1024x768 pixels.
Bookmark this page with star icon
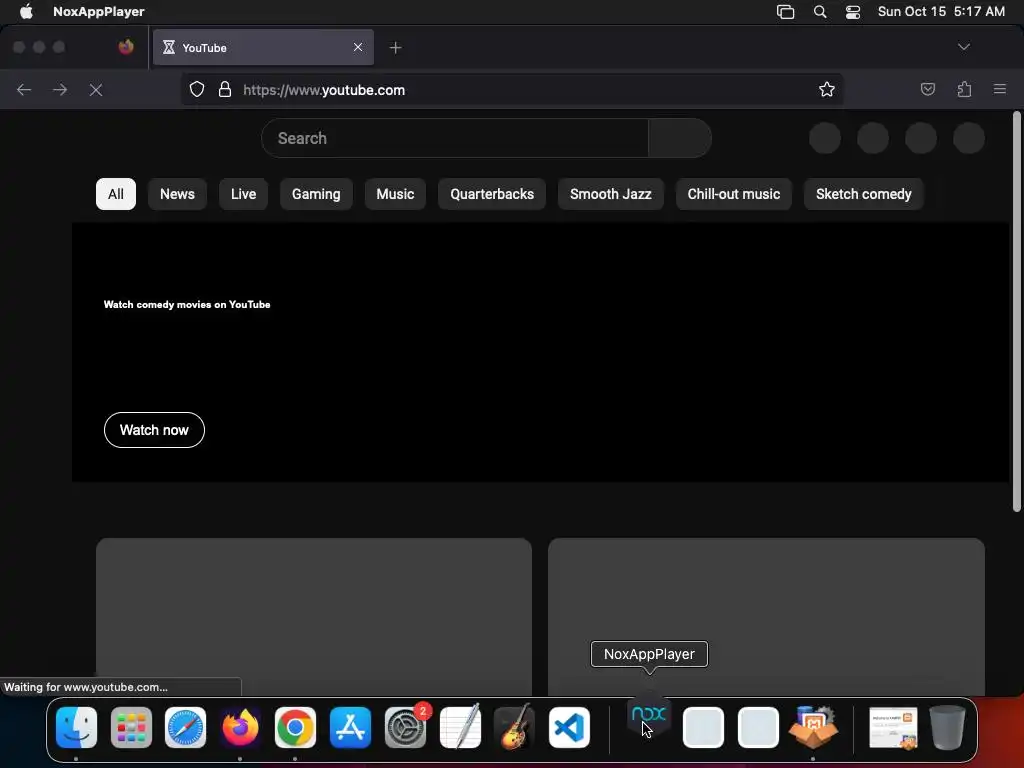click(x=826, y=89)
